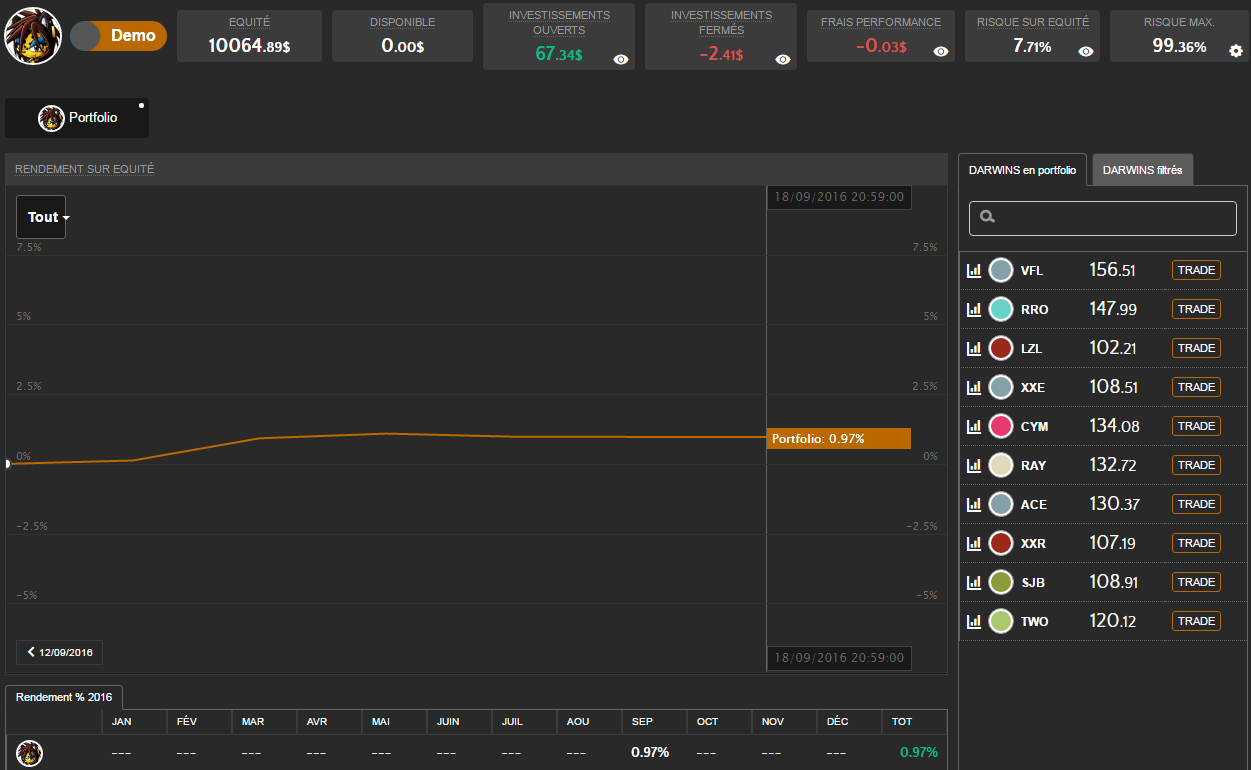
Task: Toggle the Demo account switch
Action: (118, 36)
